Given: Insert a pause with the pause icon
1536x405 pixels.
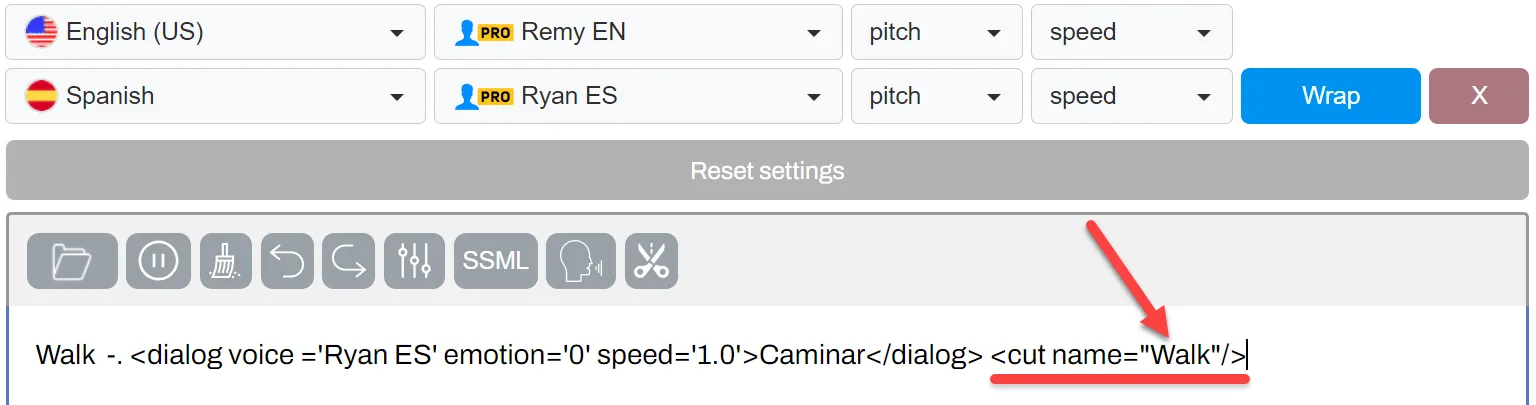Looking at the screenshot, I should pos(158,262).
